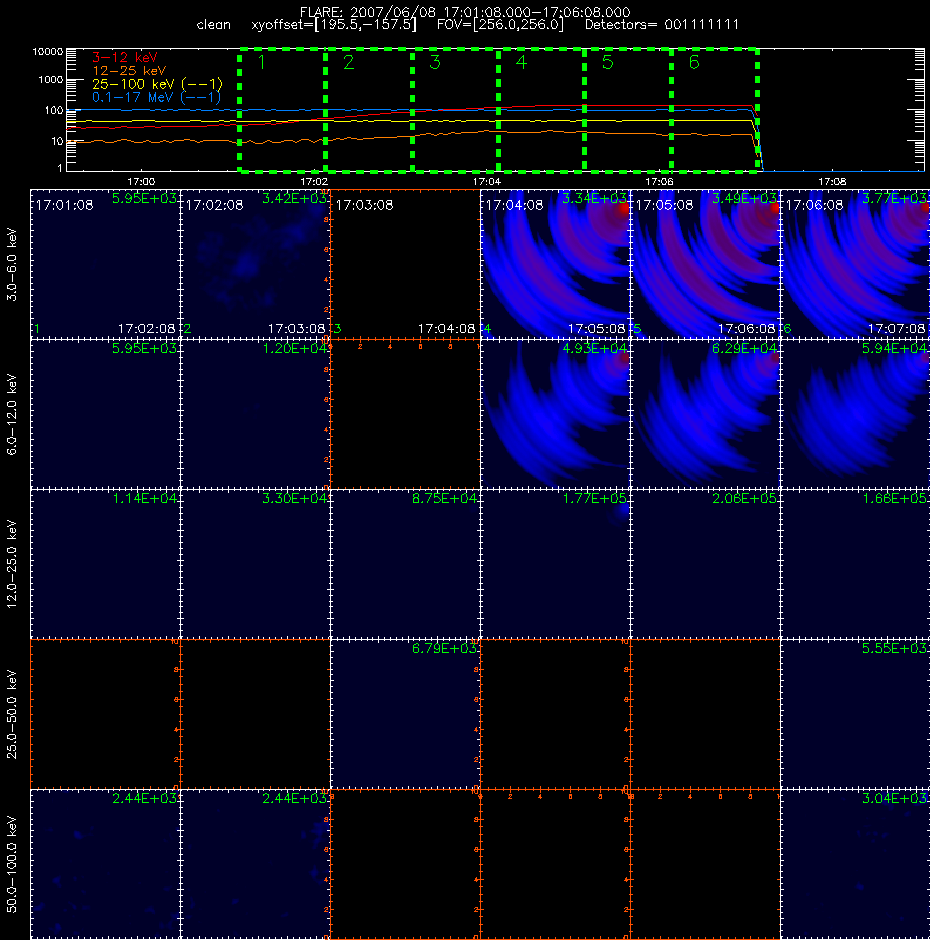Click the 10000 y-axis label

click(47, 52)
